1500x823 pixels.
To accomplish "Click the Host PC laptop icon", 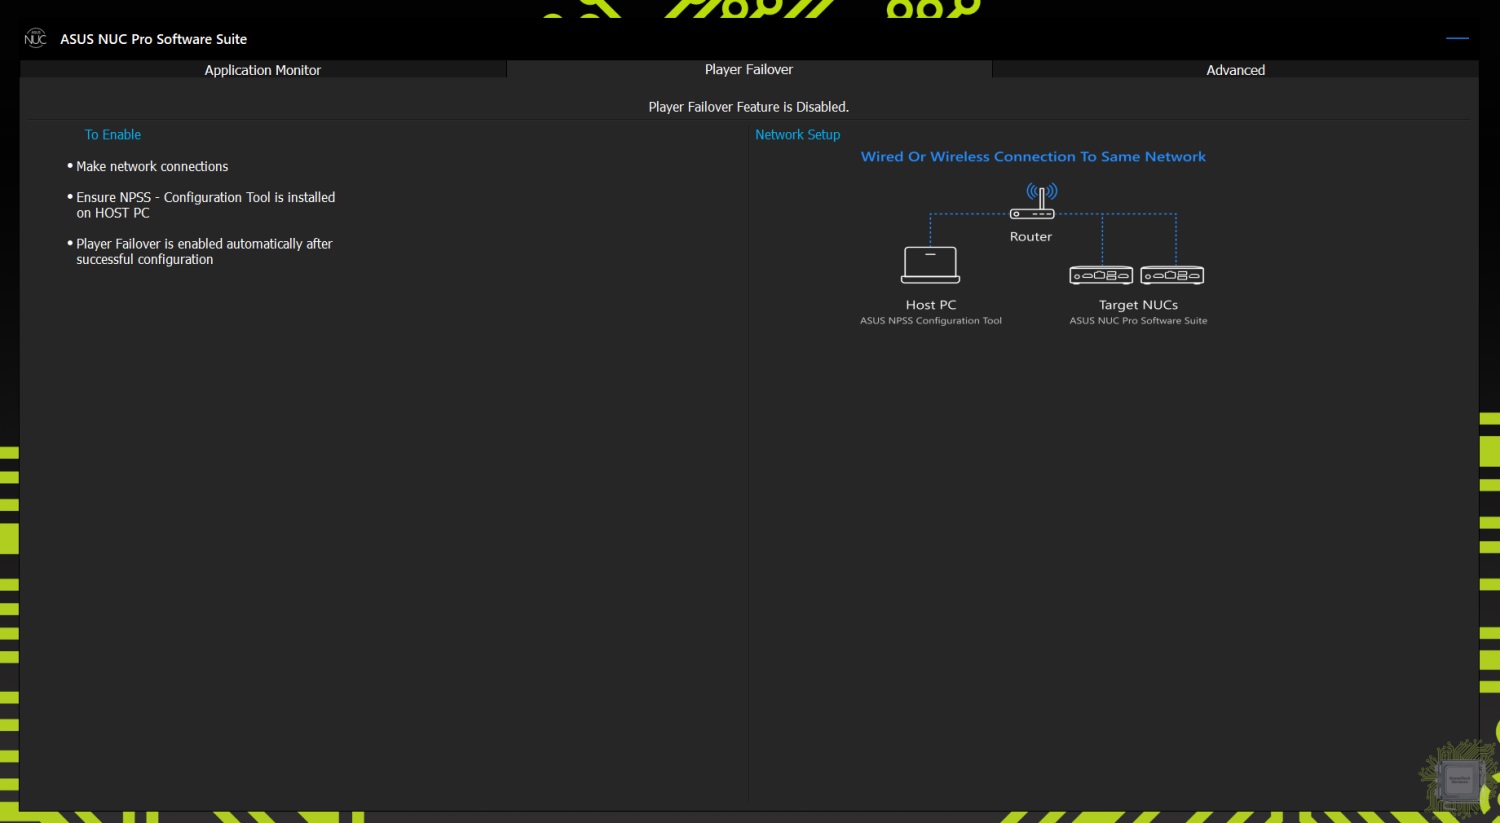I will click(x=930, y=265).
